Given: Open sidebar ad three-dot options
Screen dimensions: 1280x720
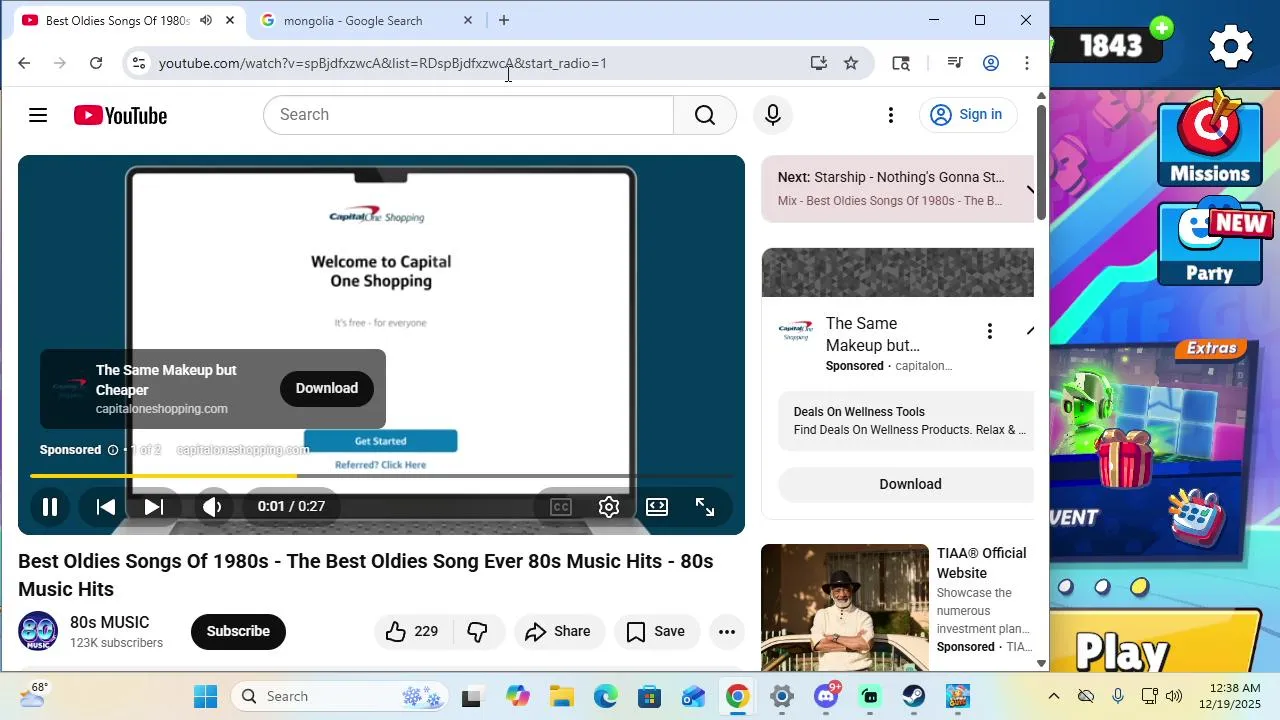Looking at the screenshot, I should coord(989,331).
